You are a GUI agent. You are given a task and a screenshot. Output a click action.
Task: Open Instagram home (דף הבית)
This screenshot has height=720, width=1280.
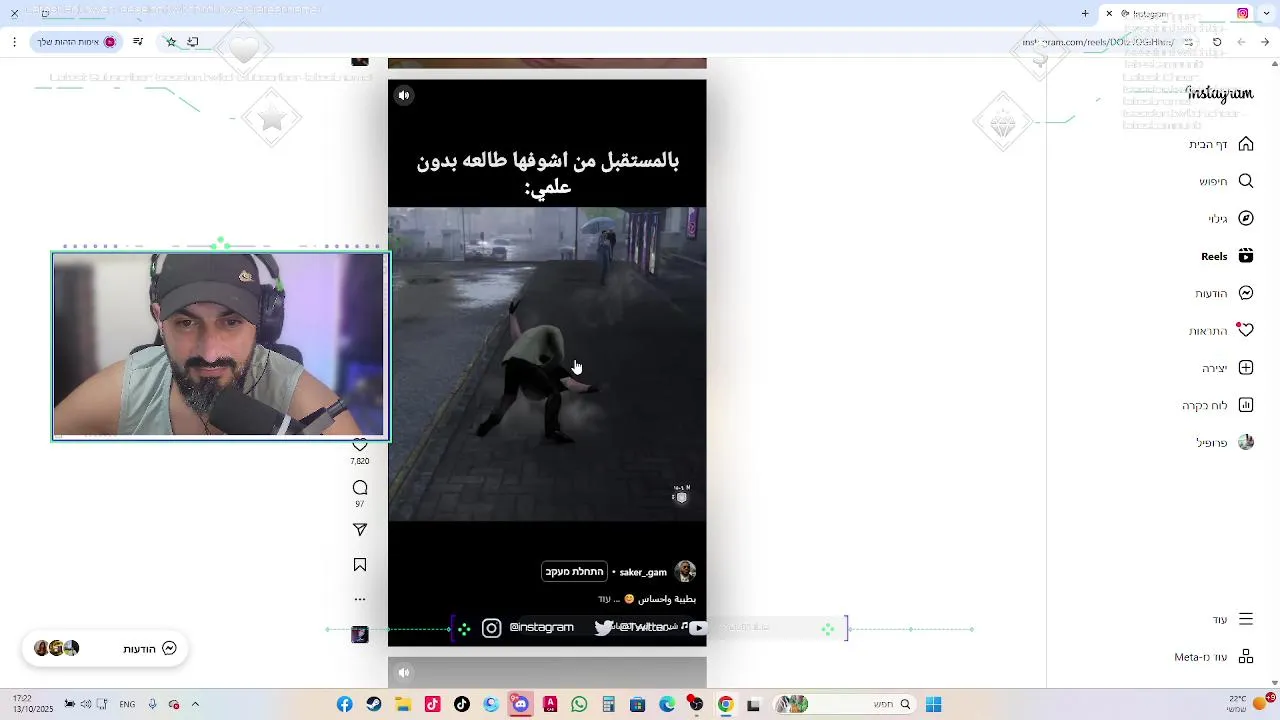pos(1221,144)
